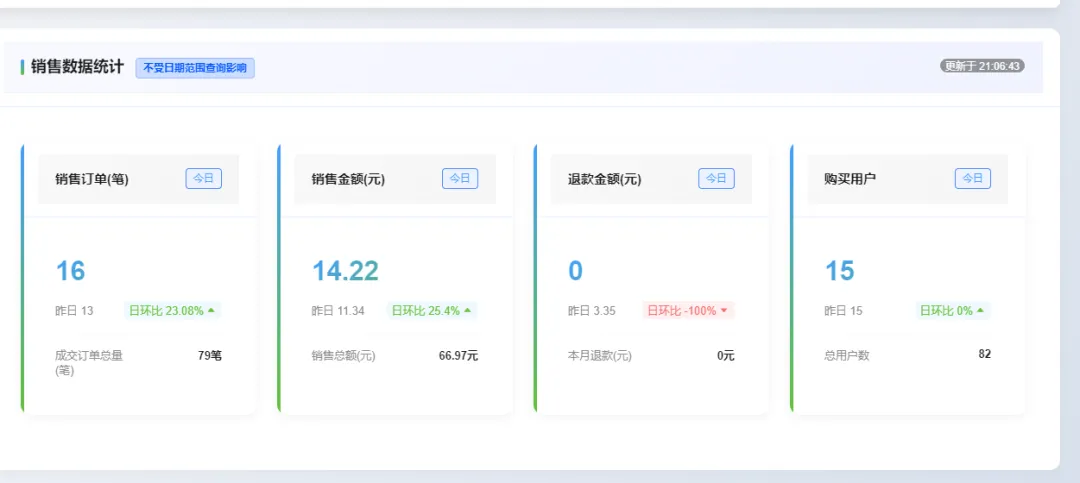Click the 日环比 23.08% growth tag
The image size is (1080, 483).
(172, 311)
